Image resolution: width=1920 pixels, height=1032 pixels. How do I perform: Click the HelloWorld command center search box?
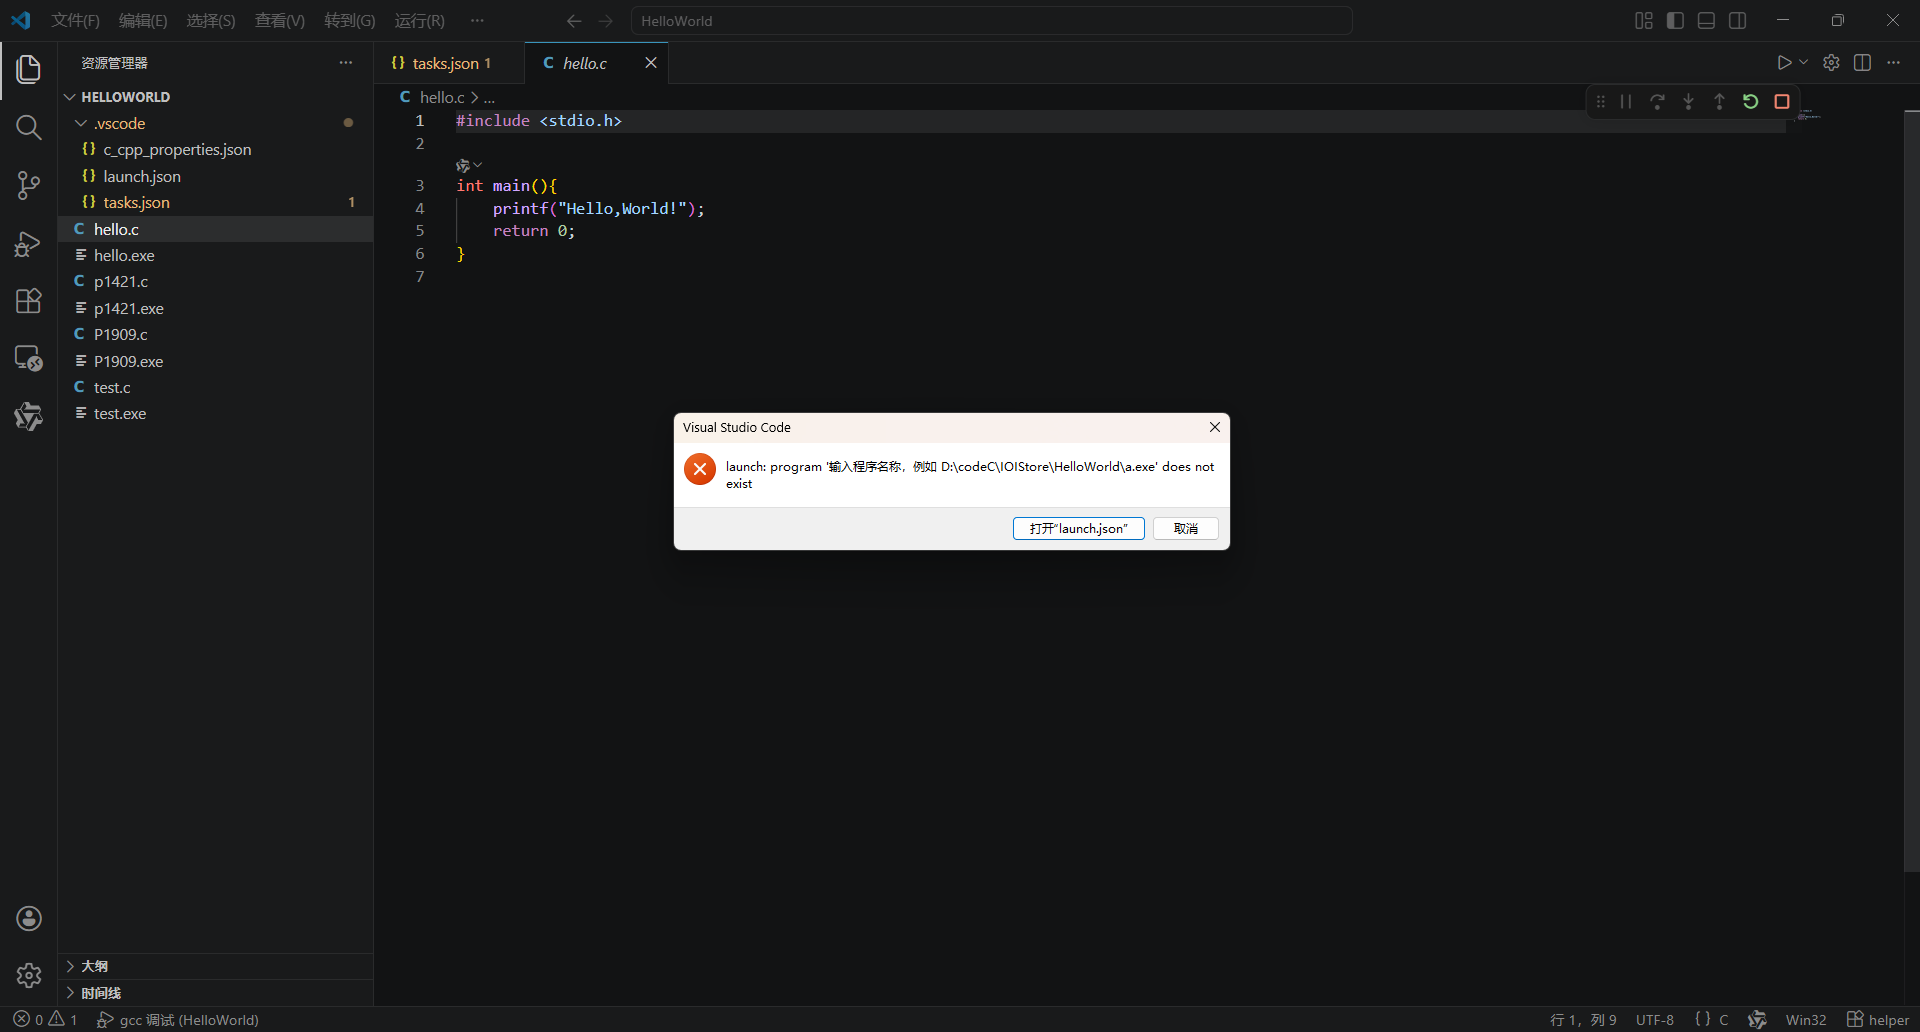coord(991,21)
